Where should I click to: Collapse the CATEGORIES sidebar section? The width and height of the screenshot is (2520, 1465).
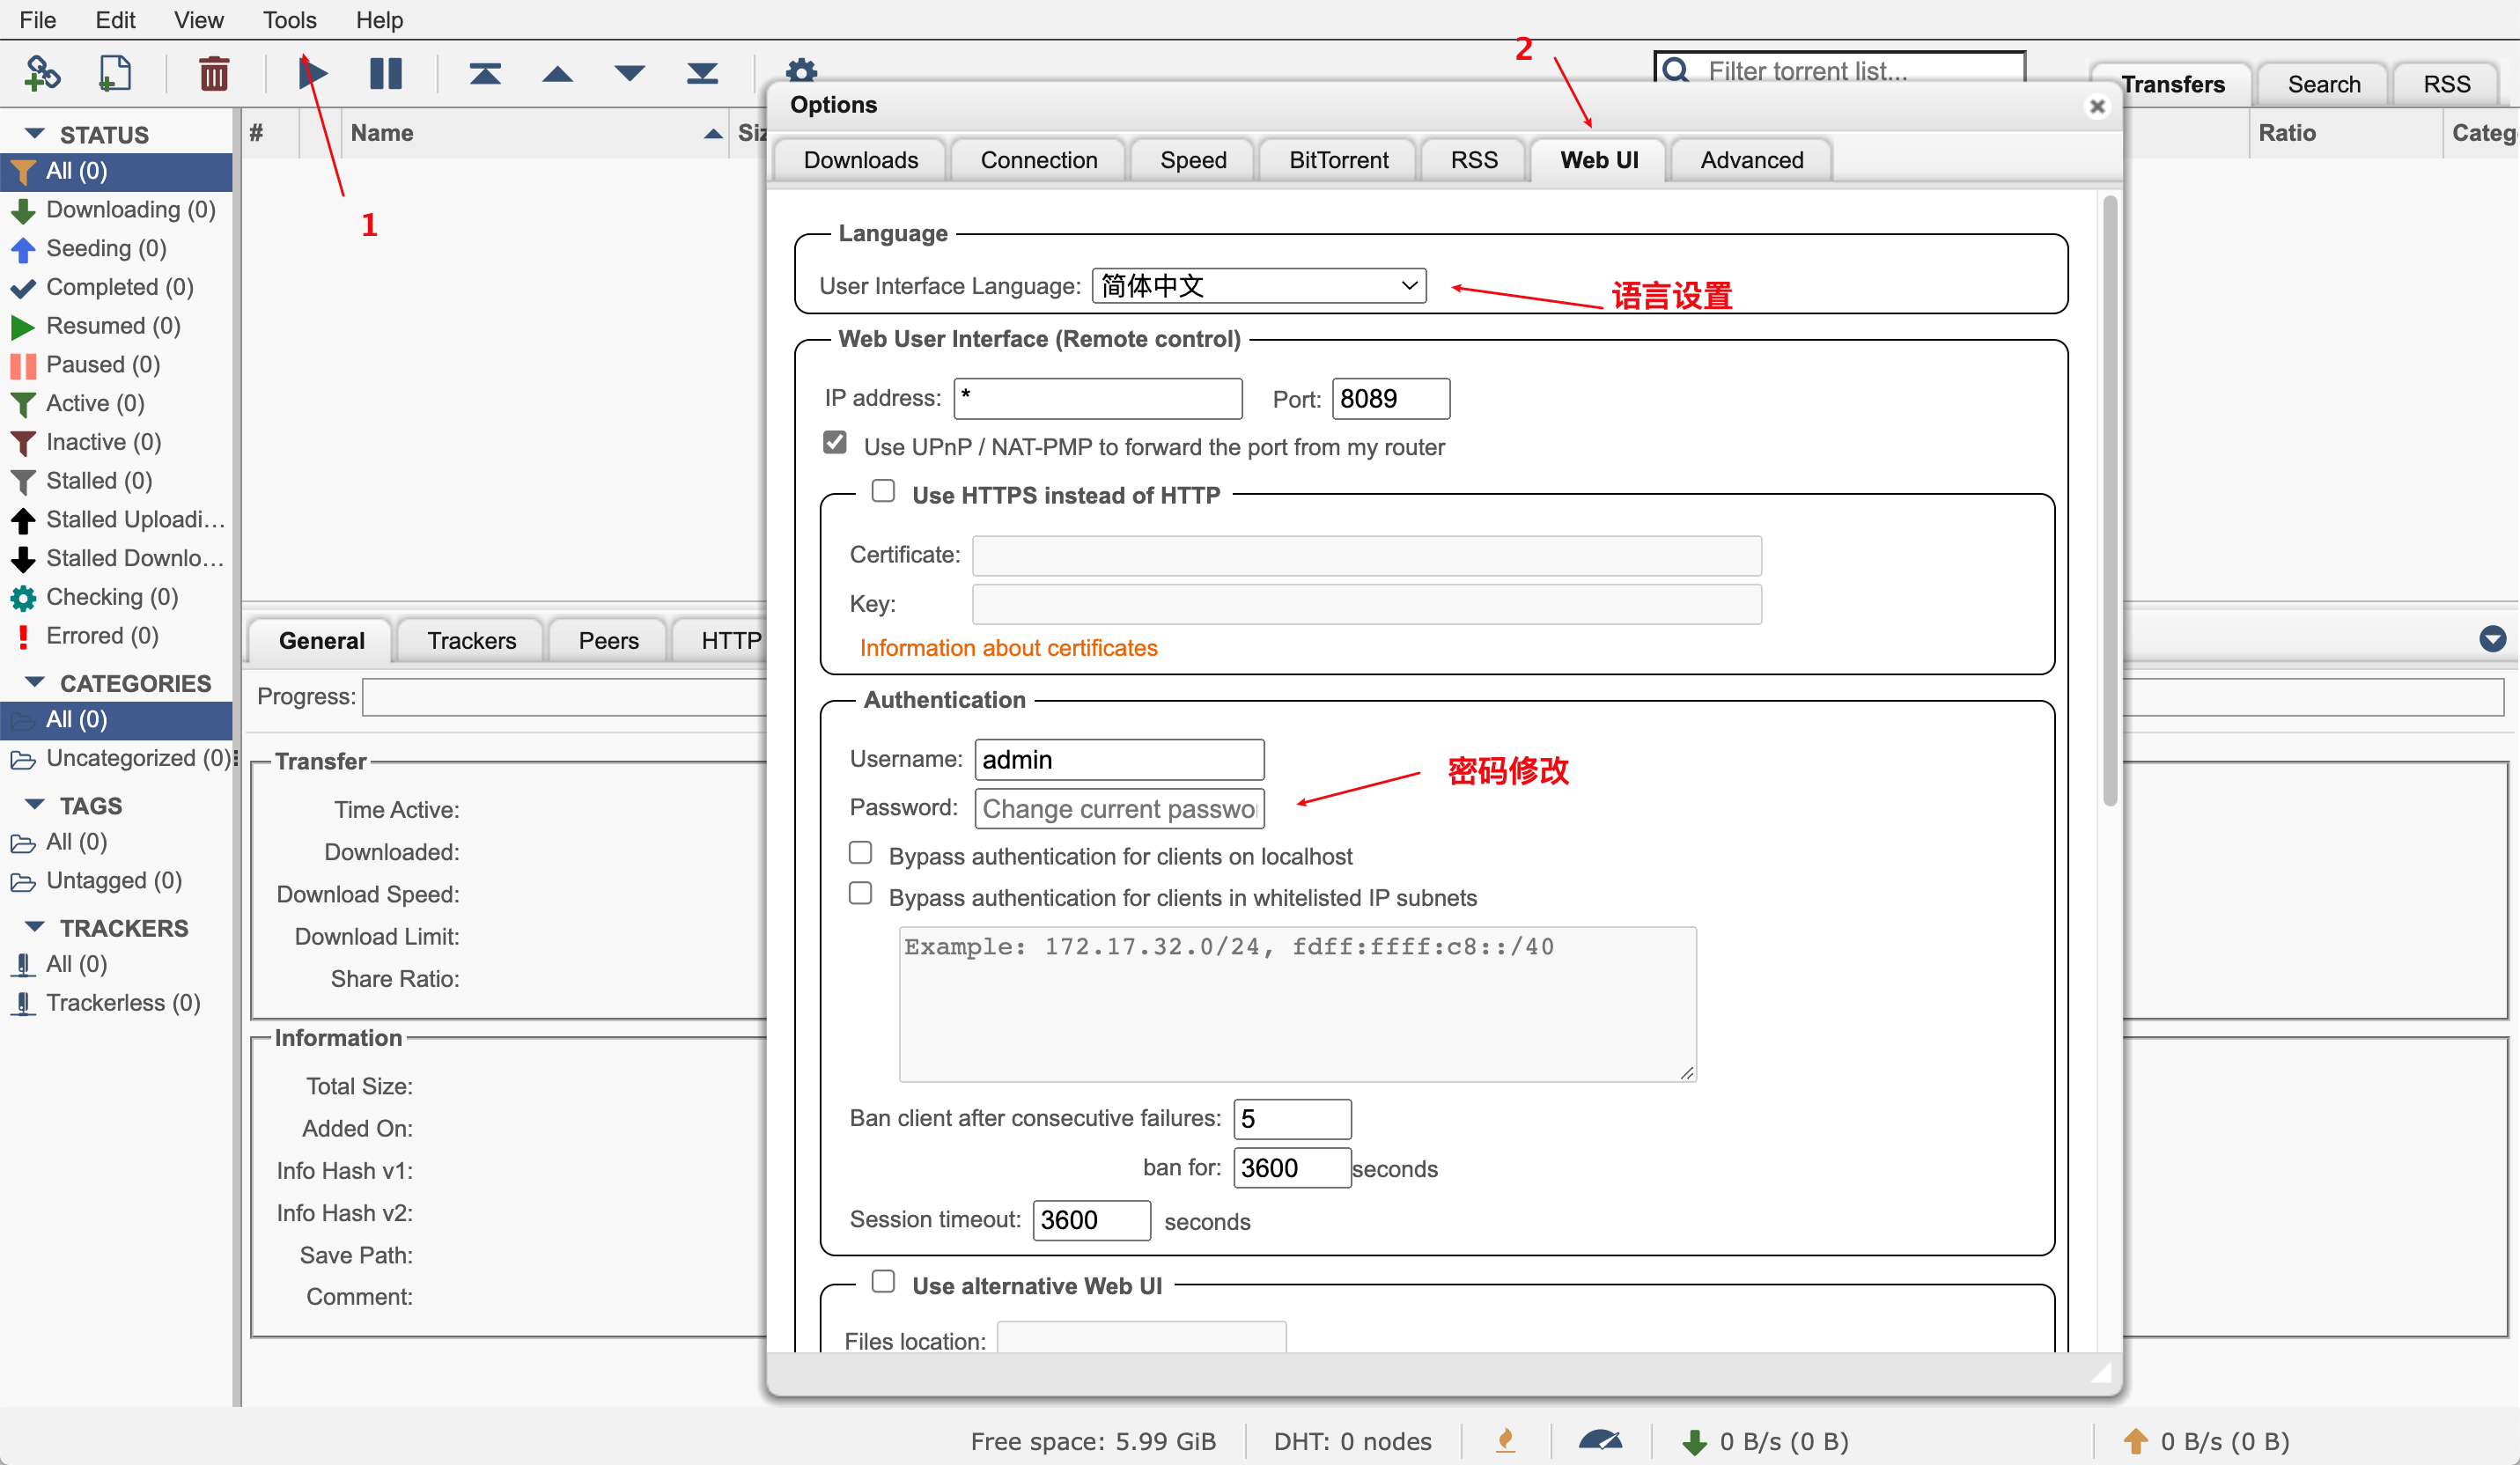[35, 682]
